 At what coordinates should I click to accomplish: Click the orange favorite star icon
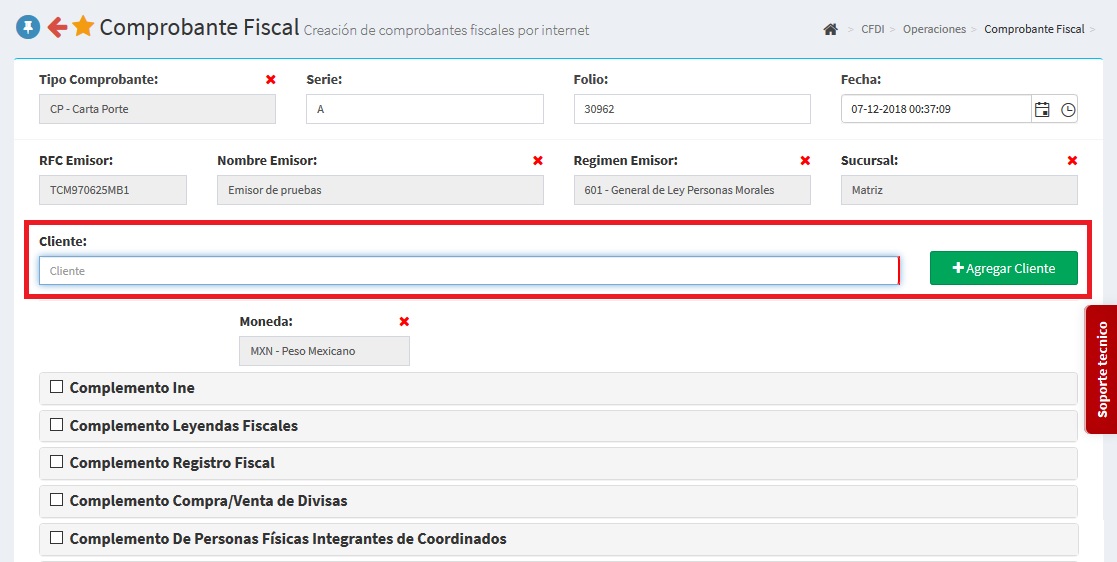click(x=83, y=27)
